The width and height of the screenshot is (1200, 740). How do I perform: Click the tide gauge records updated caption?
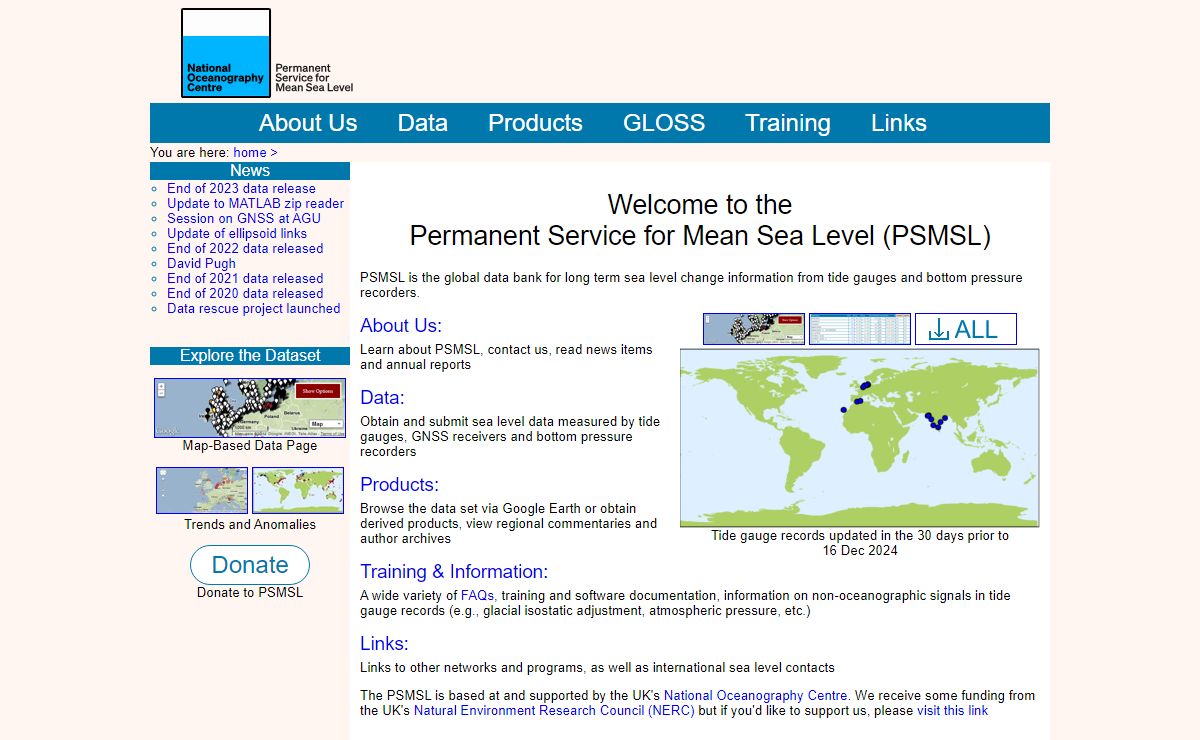[860, 543]
